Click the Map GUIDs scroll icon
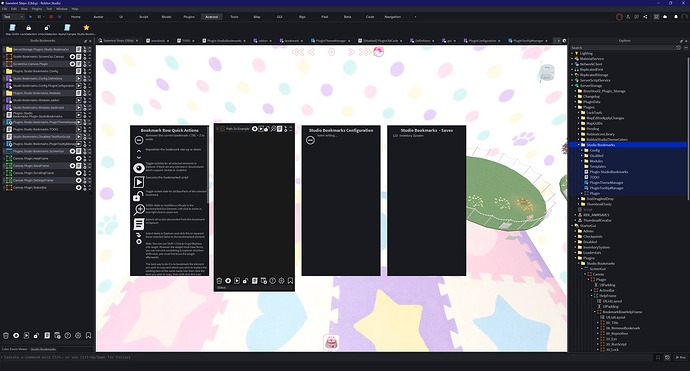690x371 pixels. (12, 28)
